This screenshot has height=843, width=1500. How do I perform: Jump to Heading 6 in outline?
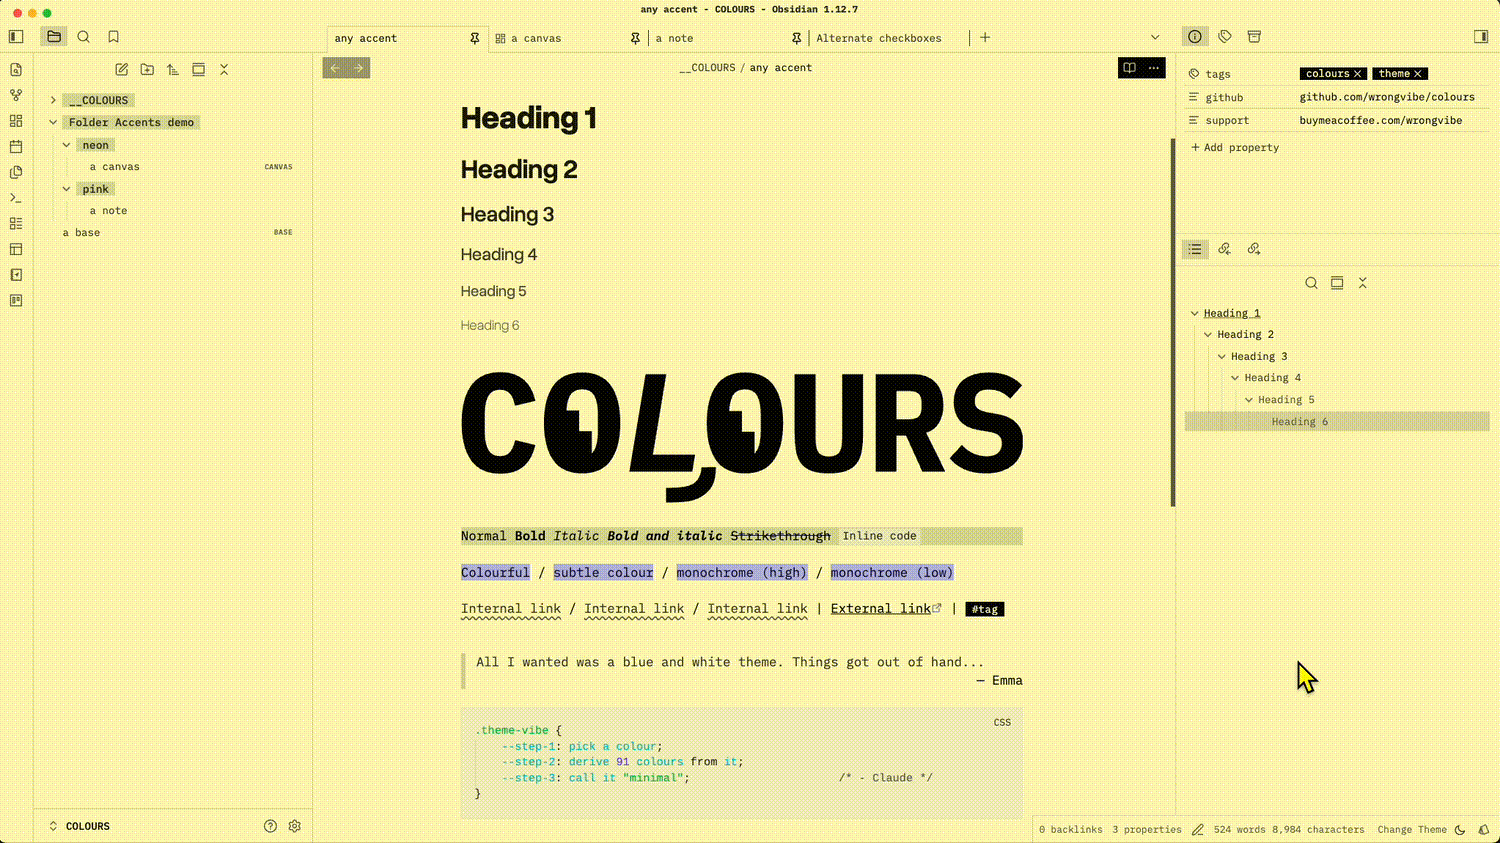click(x=1337, y=422)
